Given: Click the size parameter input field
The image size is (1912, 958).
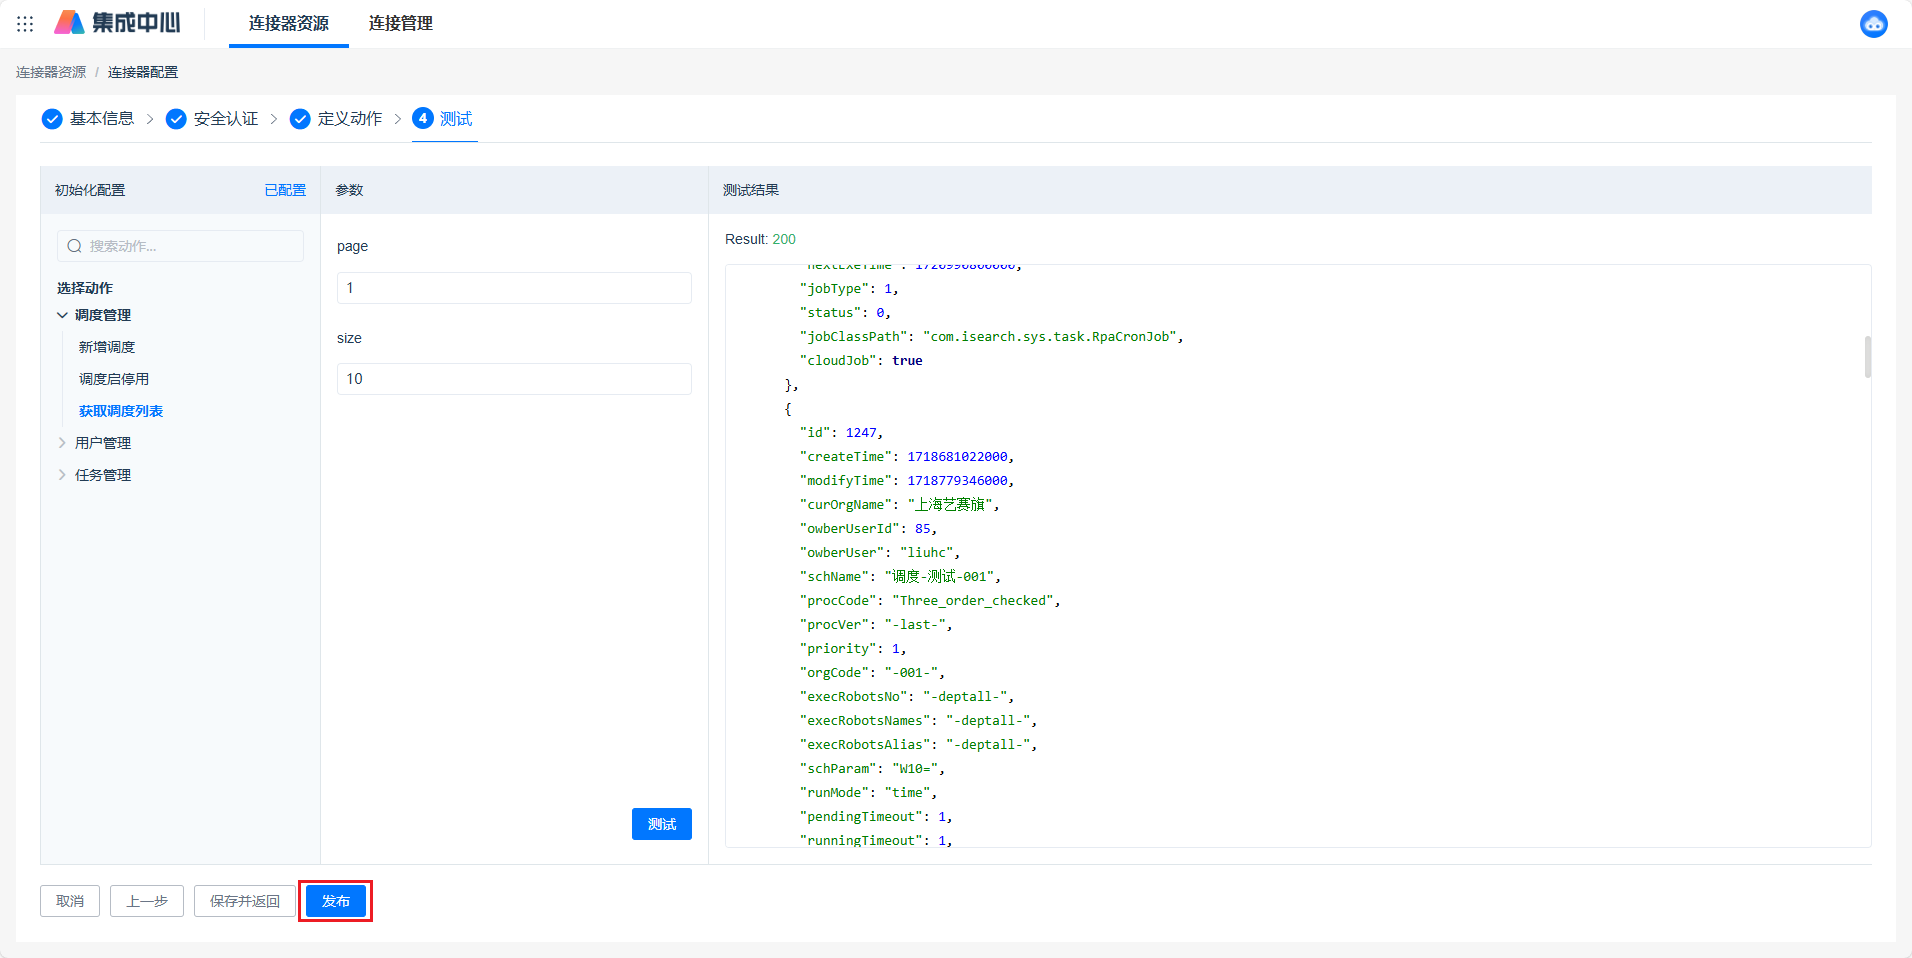Looking at the screenshot, I should click(514, 379).
